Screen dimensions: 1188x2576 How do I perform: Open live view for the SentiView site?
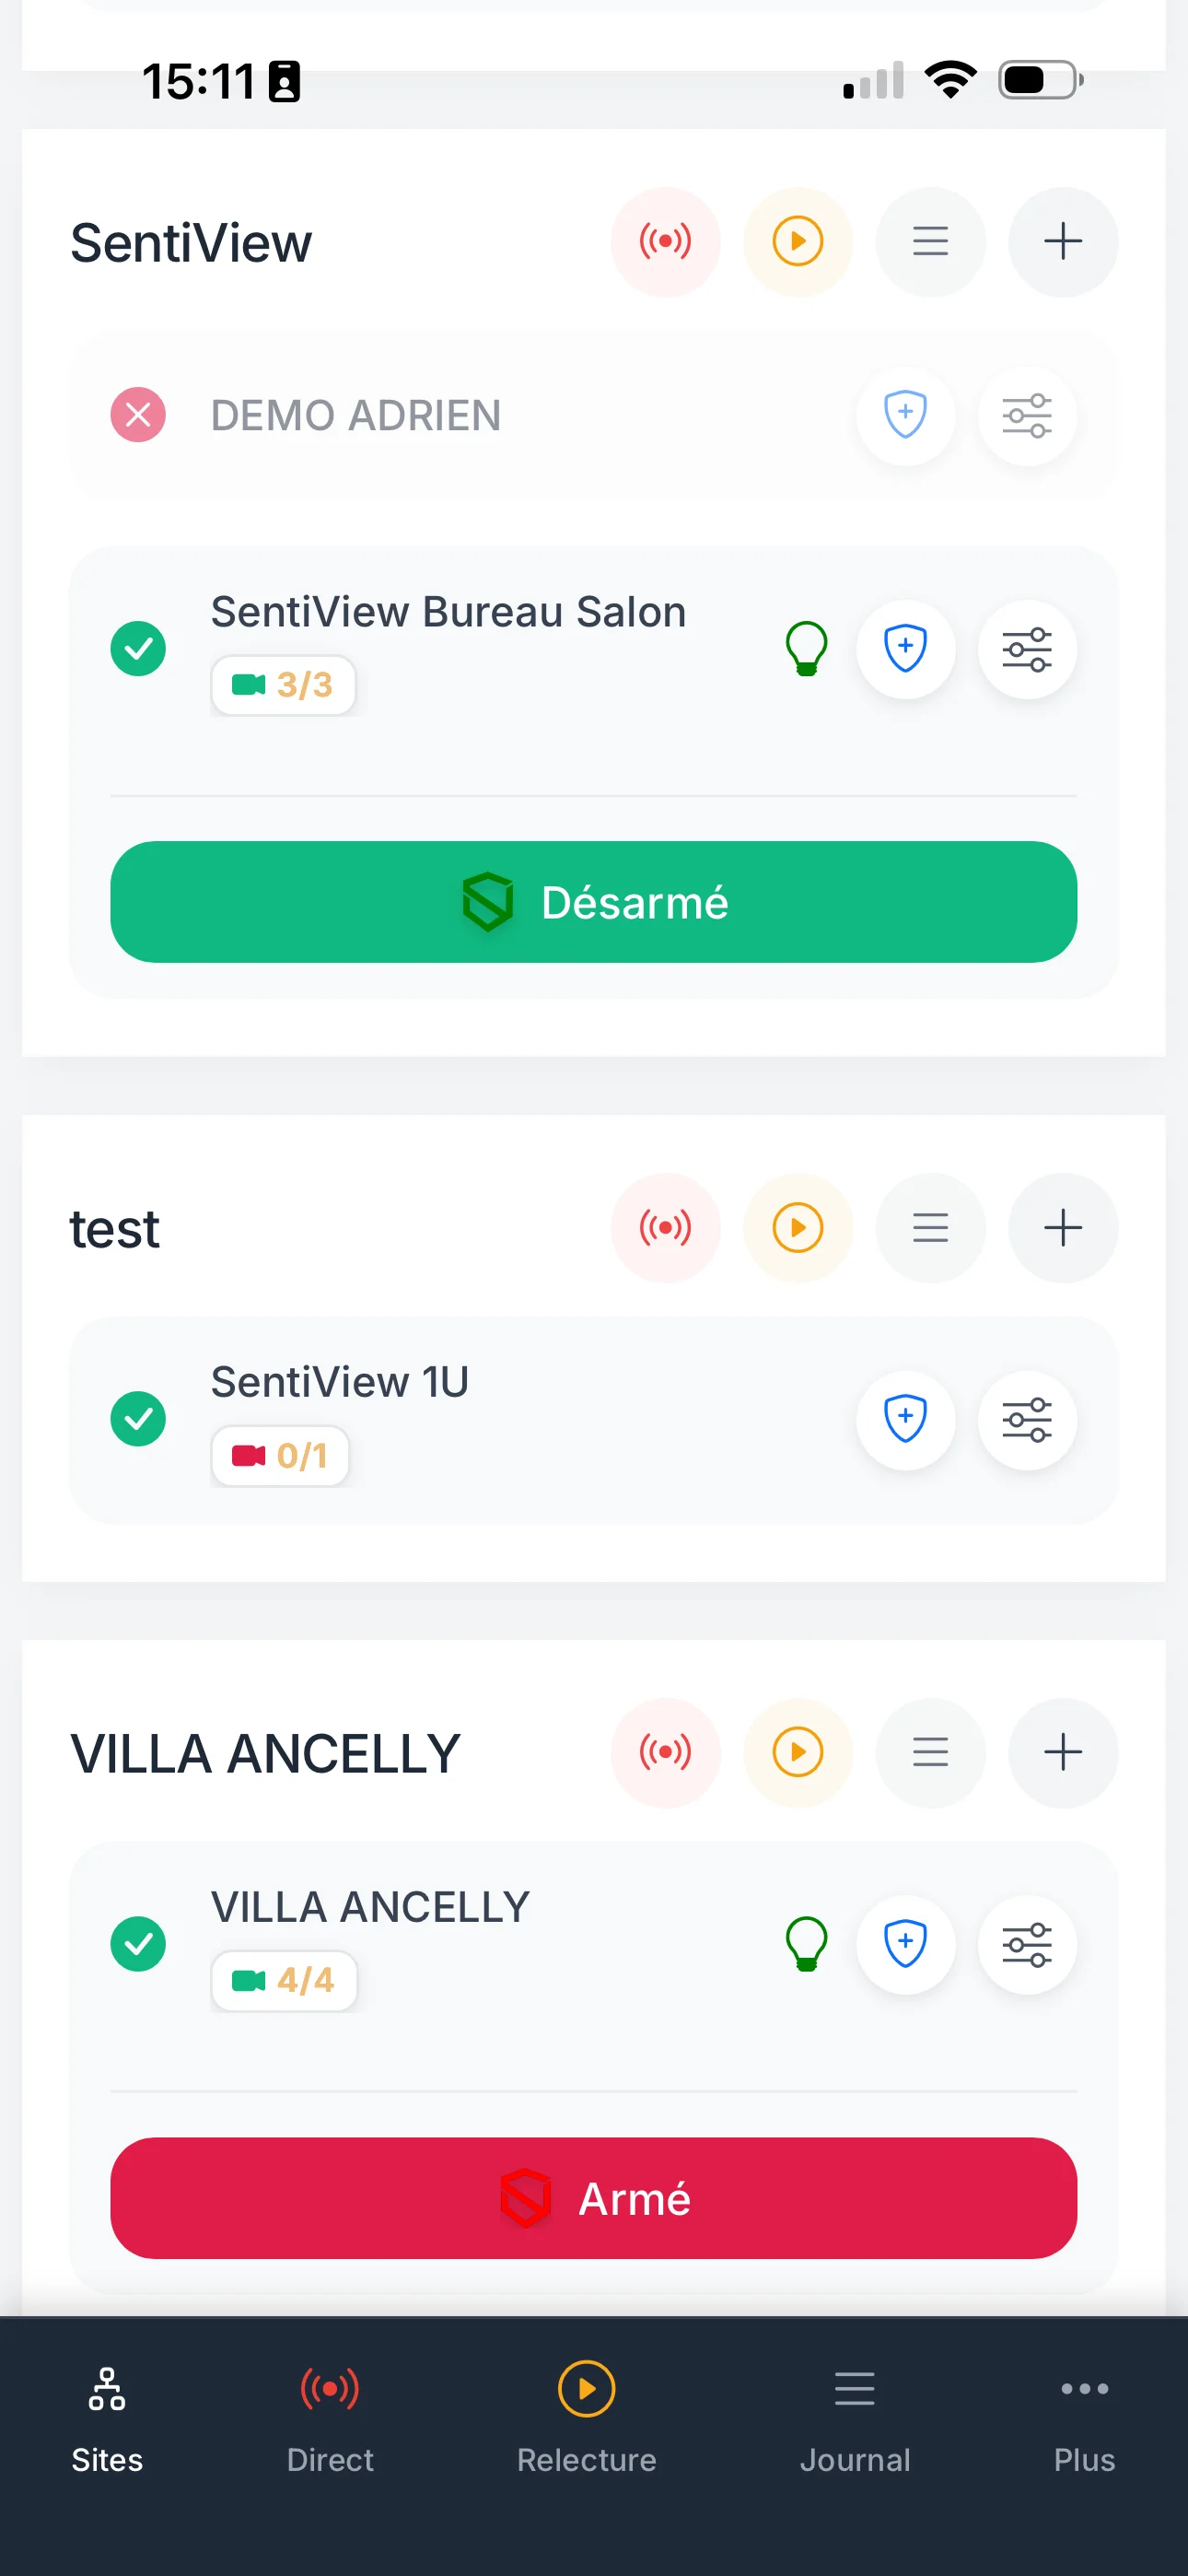(665, 242)
